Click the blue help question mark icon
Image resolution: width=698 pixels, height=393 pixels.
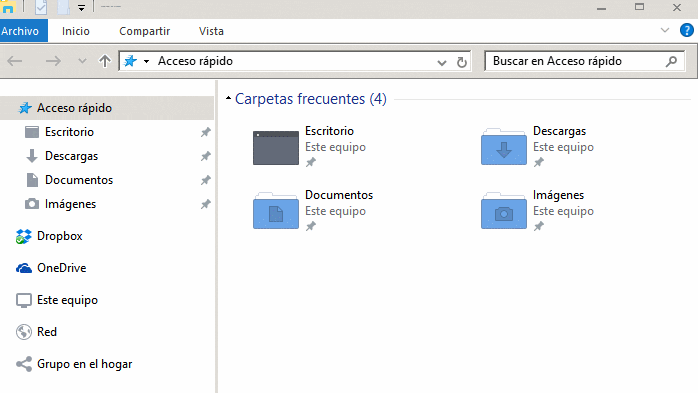(x=686, y=30)
